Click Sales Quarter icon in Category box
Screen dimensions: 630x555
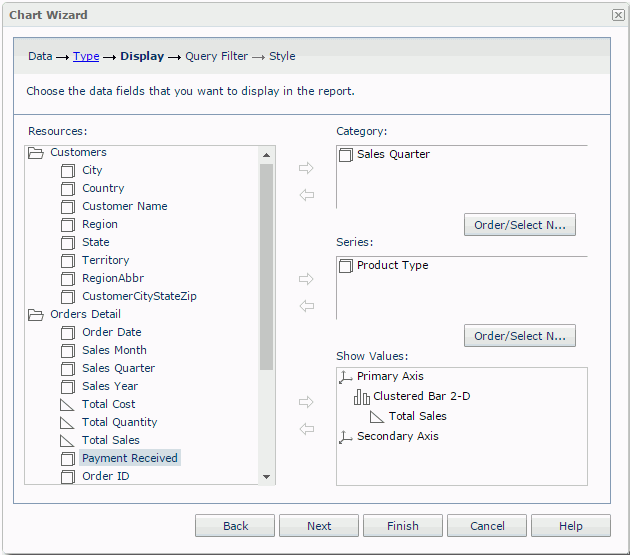(346, 155)
